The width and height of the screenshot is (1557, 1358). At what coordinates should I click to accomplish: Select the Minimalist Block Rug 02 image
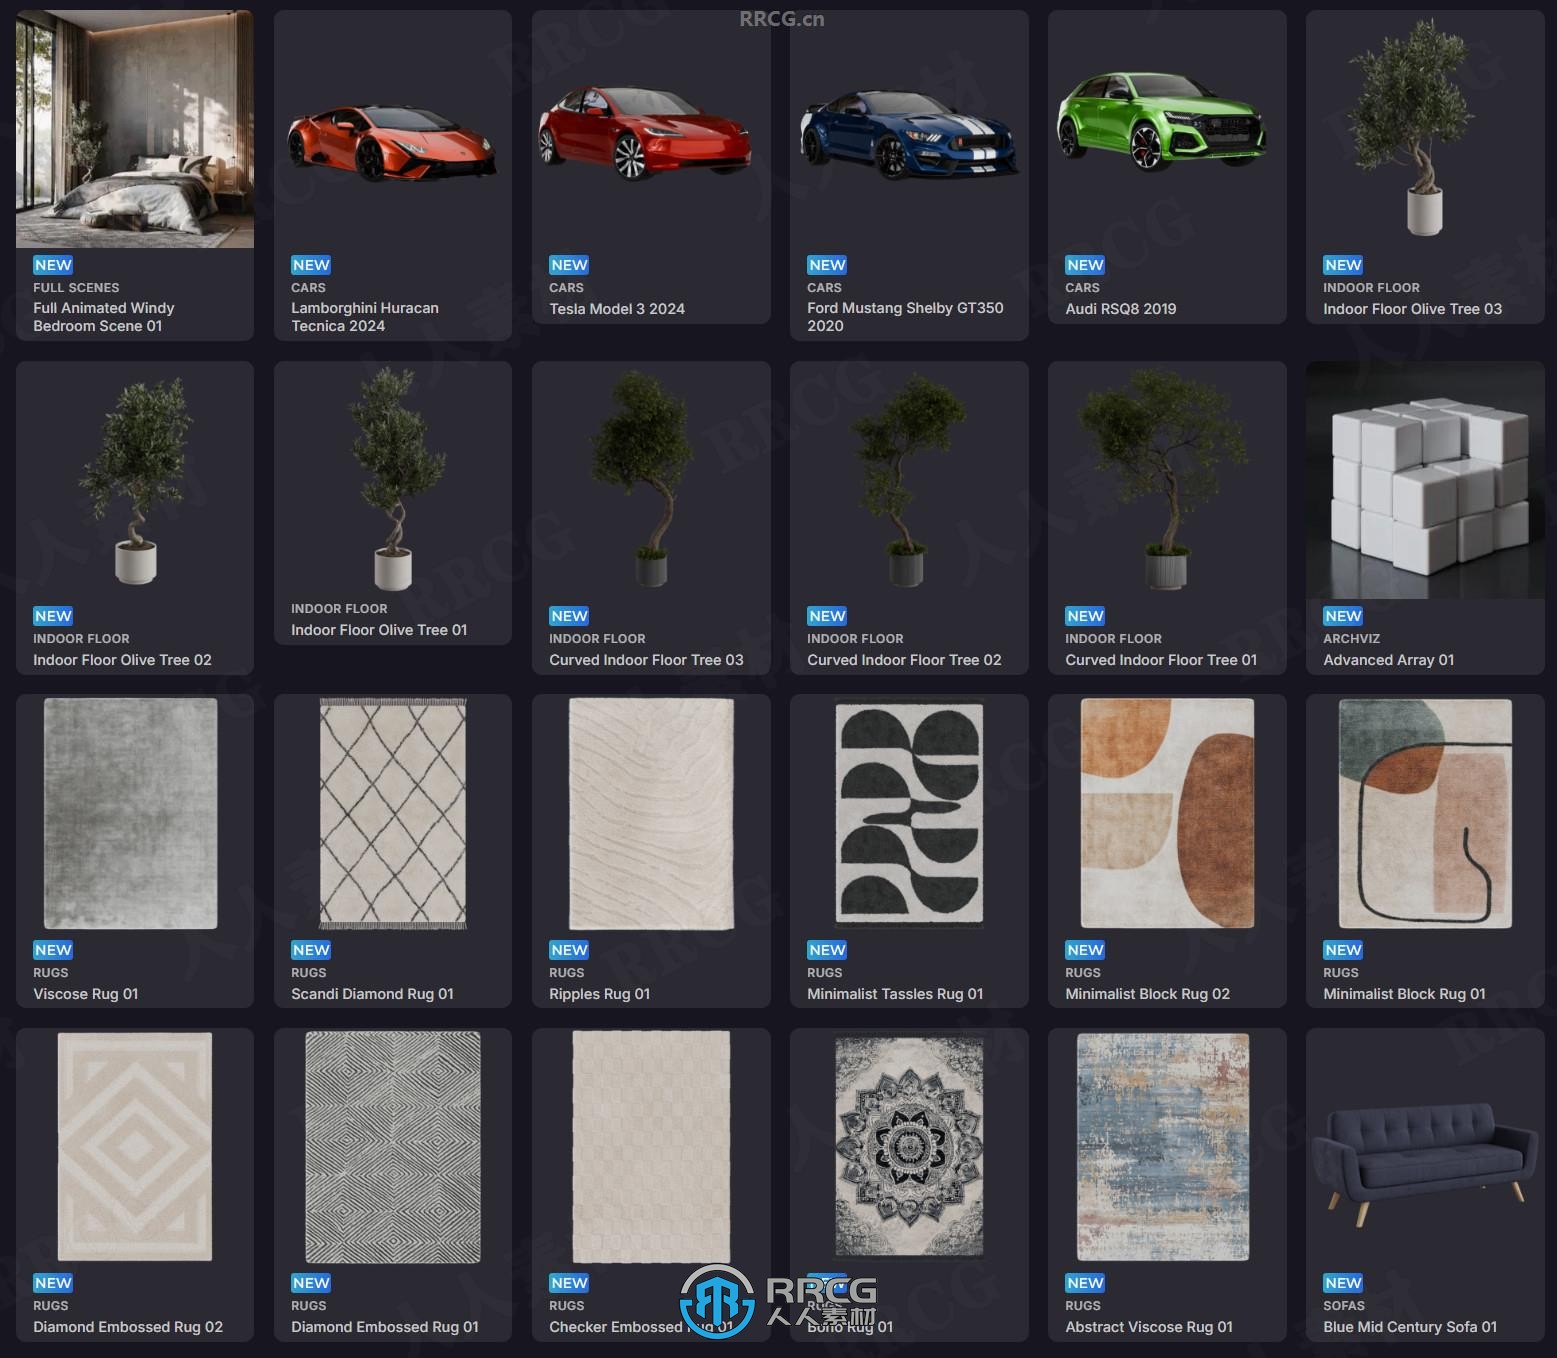1167,813
